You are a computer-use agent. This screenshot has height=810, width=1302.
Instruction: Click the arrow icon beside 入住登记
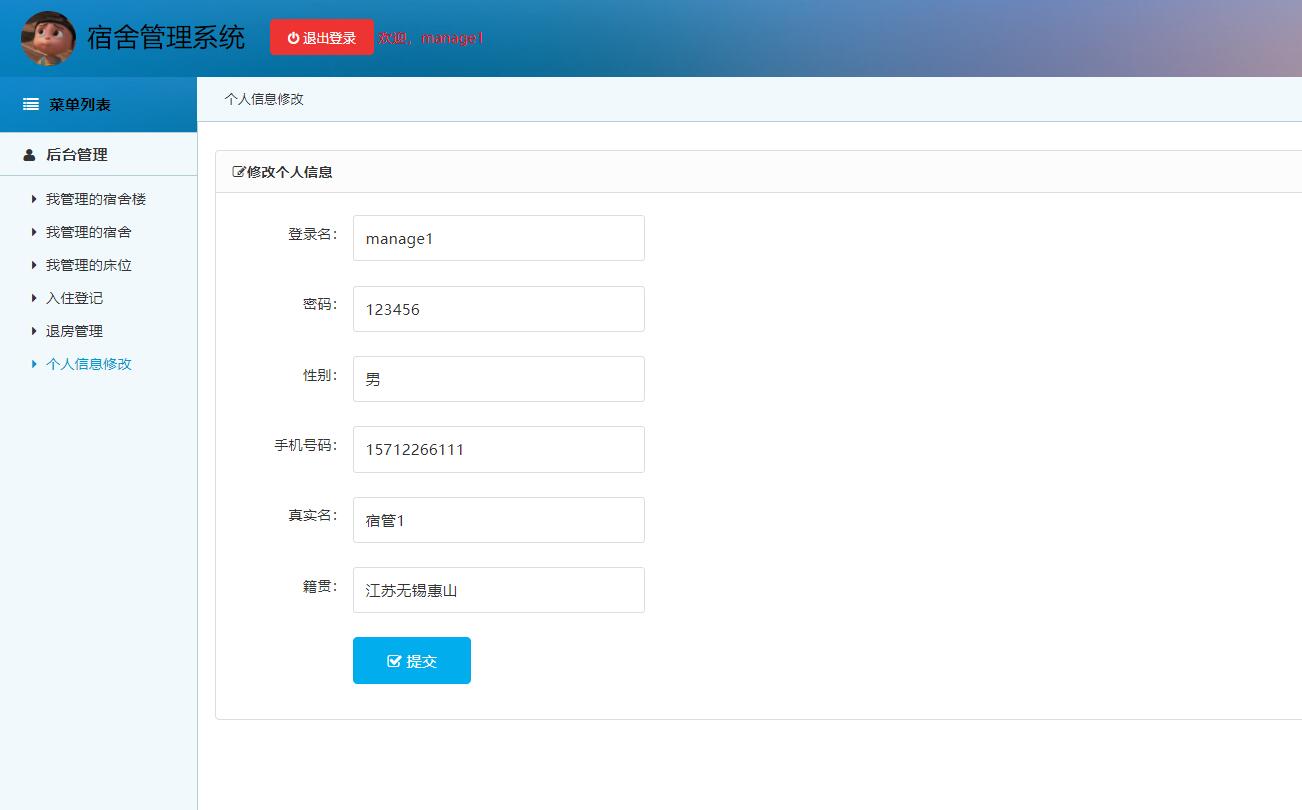[x=35, y=298]
